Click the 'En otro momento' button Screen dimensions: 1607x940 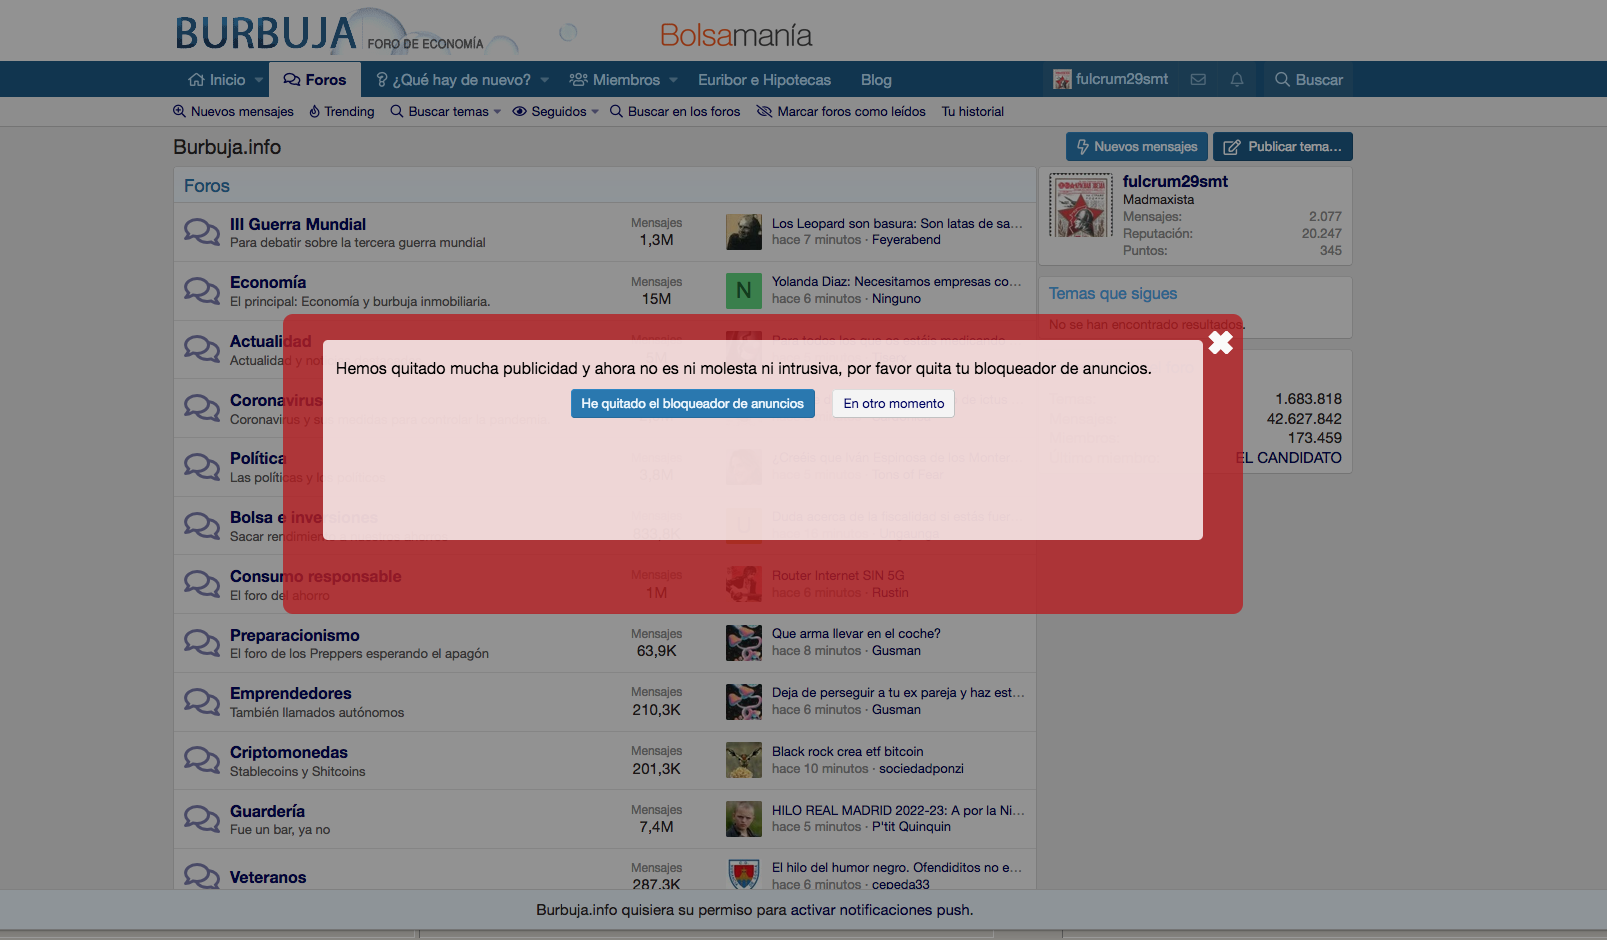click(x=892, y=403)
